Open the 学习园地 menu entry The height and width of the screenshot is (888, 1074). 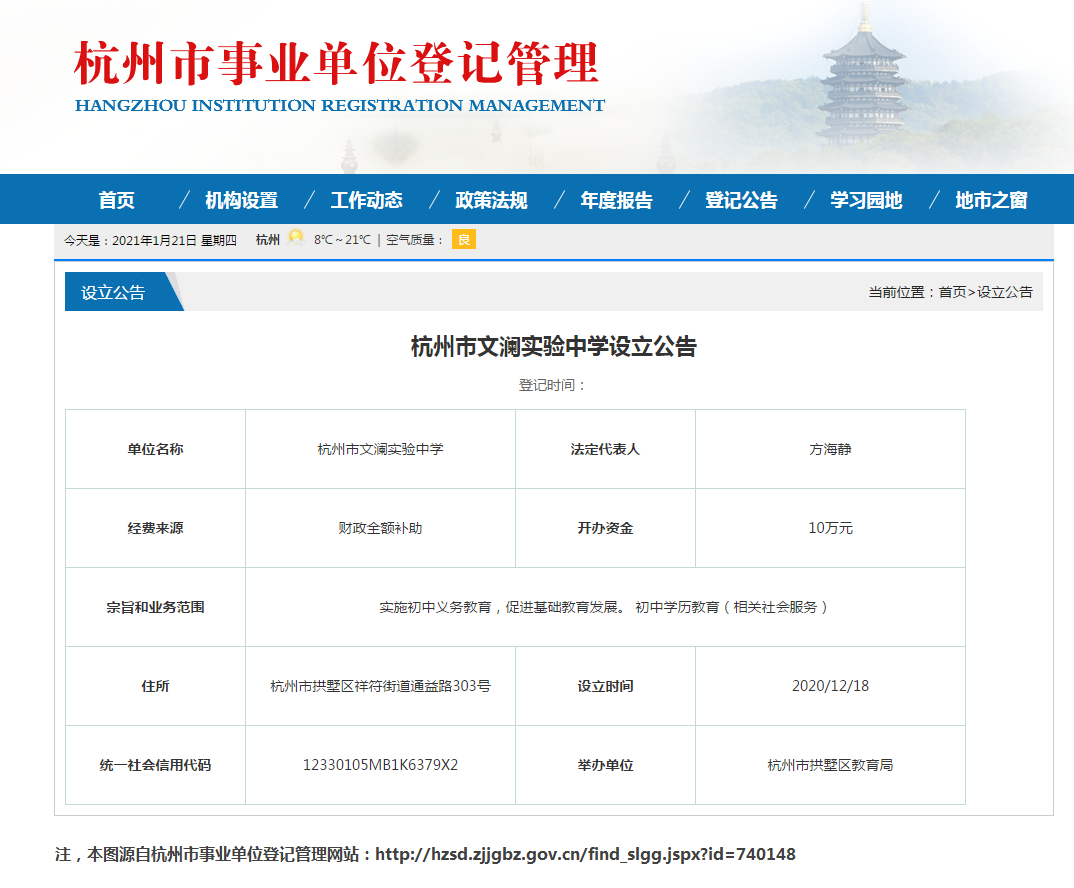coord(866,200)
